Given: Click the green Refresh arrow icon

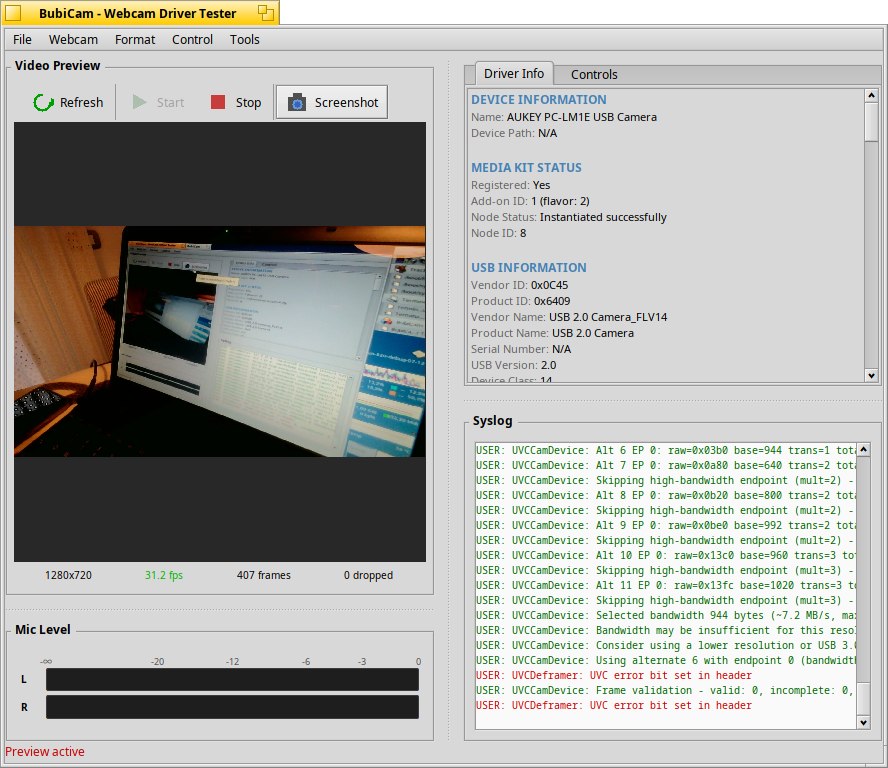Looking at the screenshot, I should point(43,102).
